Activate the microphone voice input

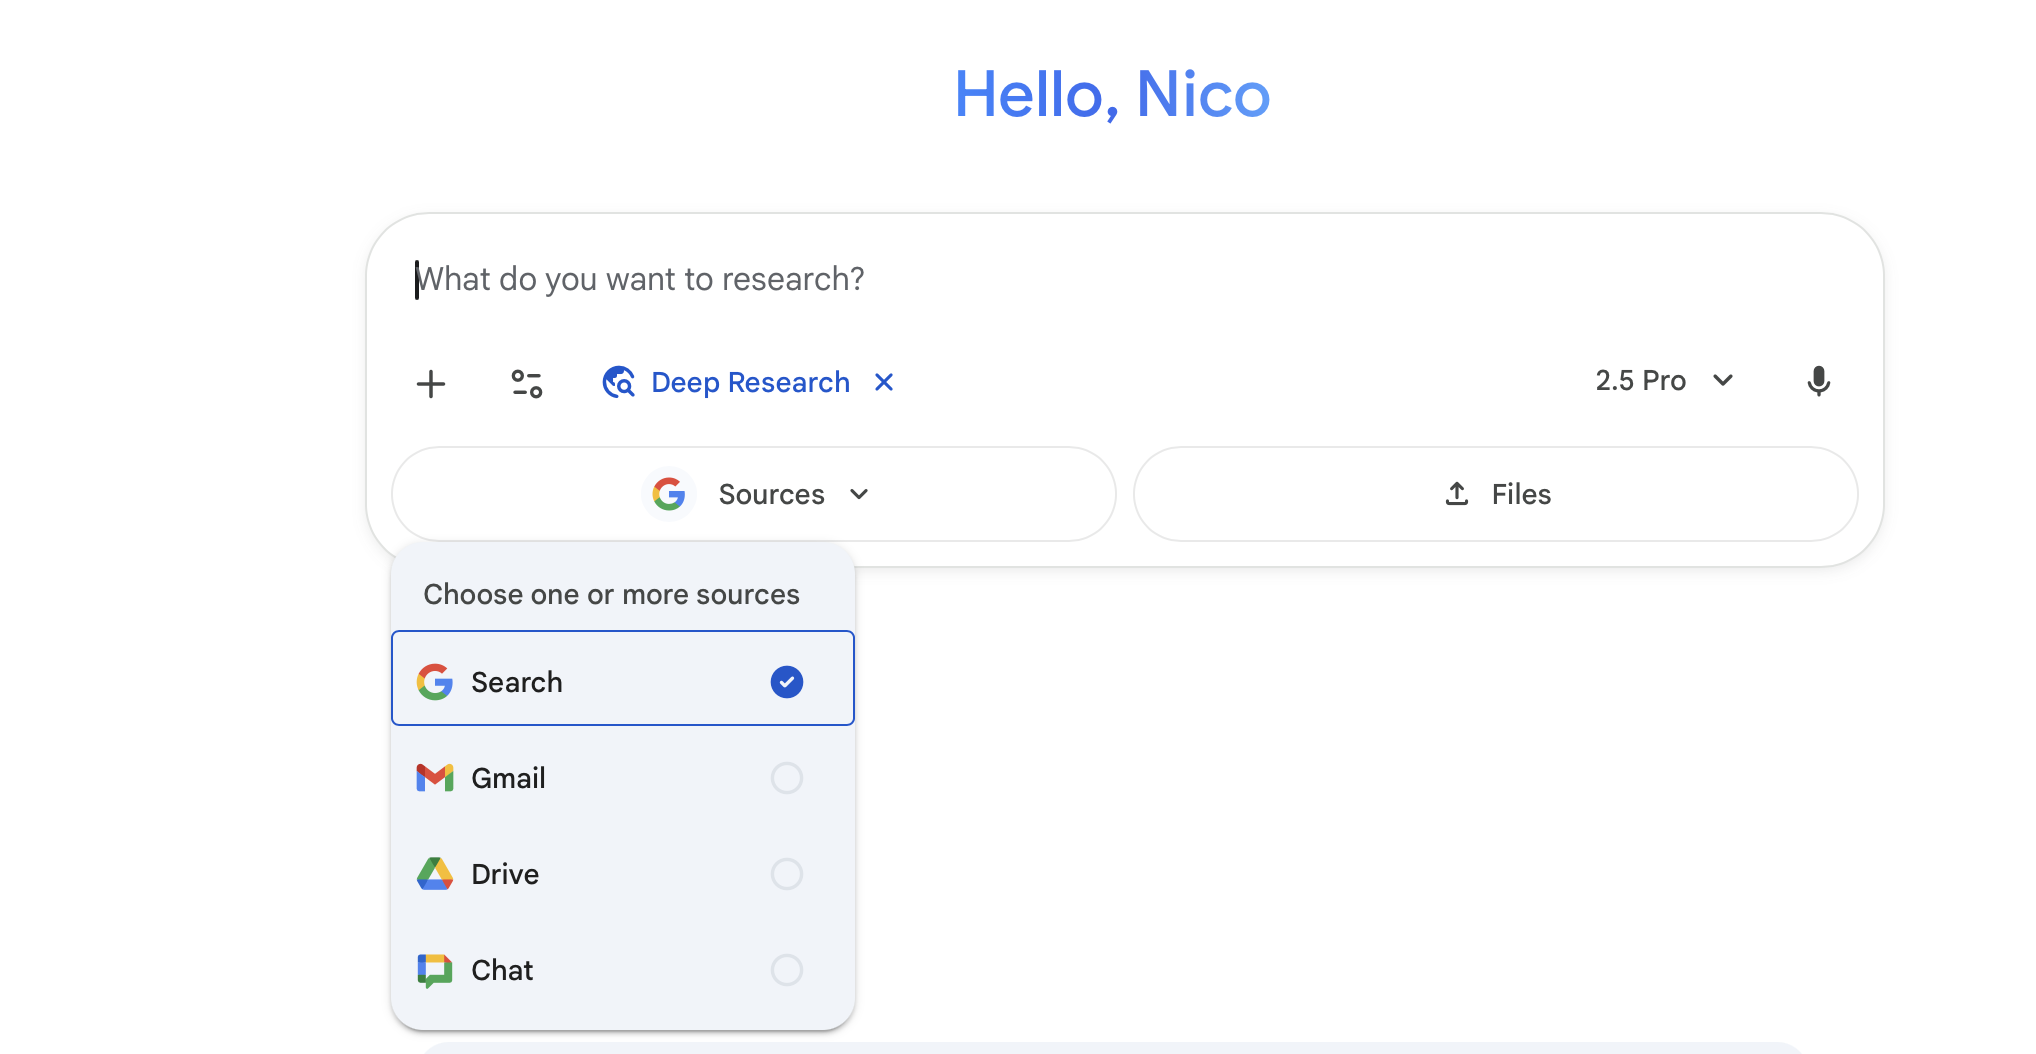coord(1818,381)
